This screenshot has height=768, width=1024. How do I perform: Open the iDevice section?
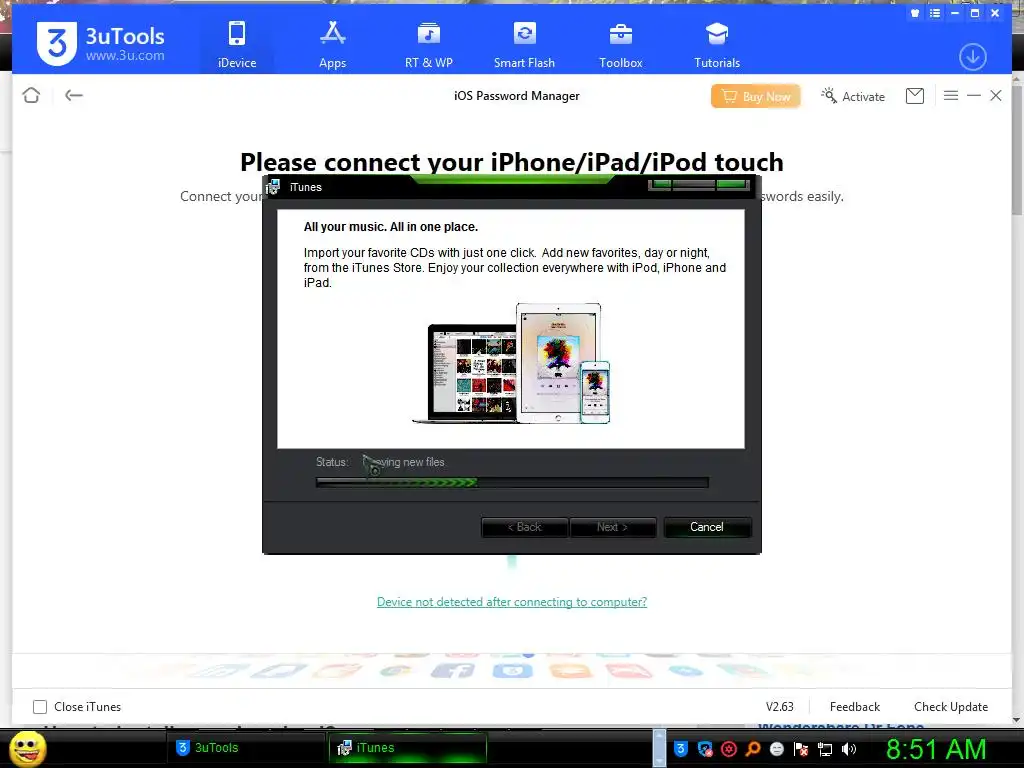point(237,44)
